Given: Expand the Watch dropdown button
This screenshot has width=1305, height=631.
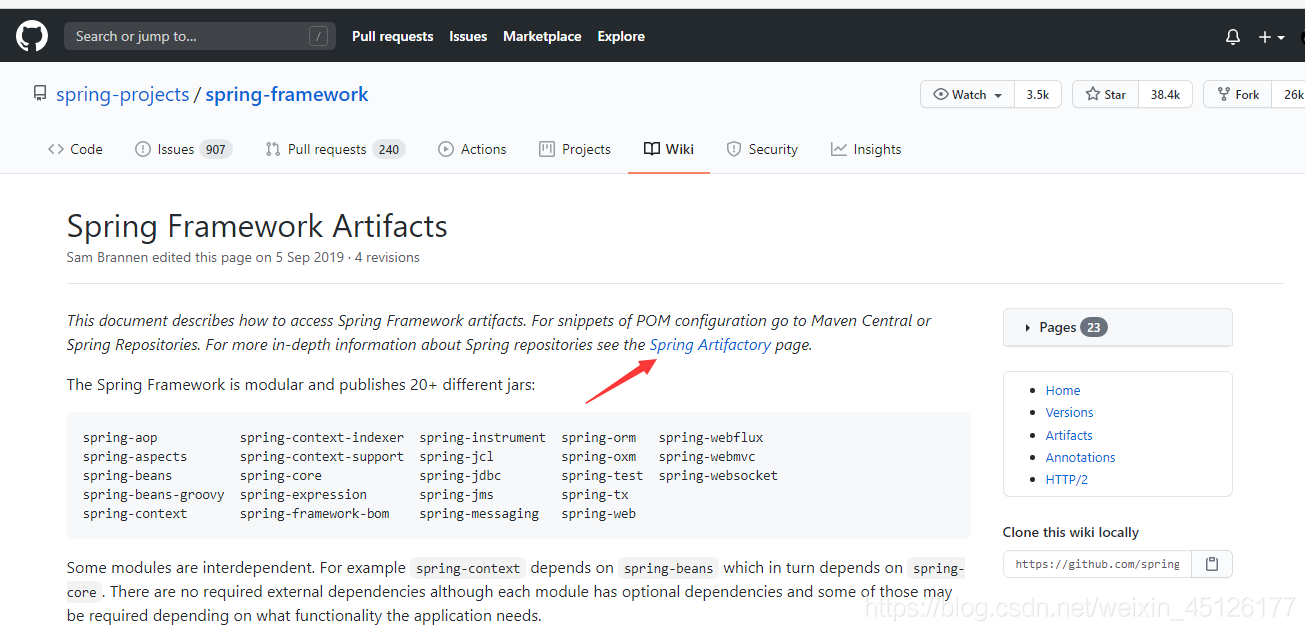Looking at the screenshot, I should [967, 94].
